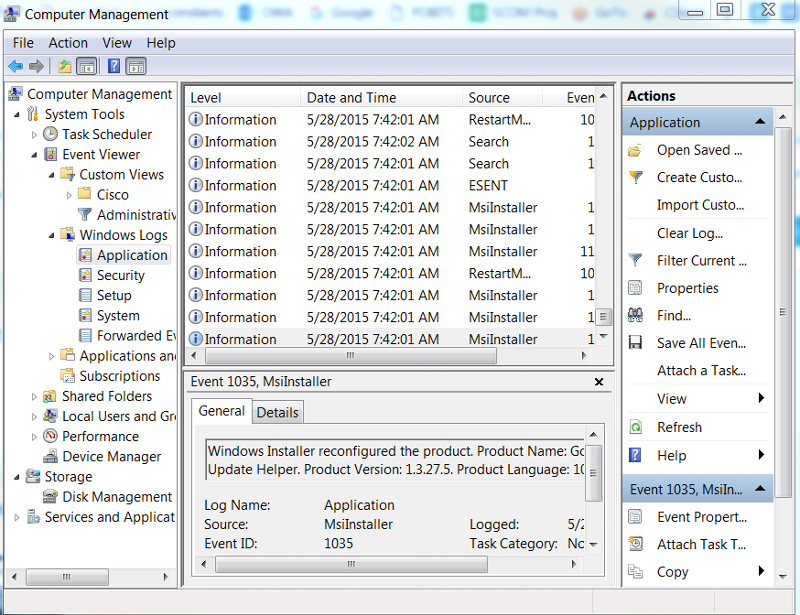
Task: Open the Action menu
Action: coord(68,43)
